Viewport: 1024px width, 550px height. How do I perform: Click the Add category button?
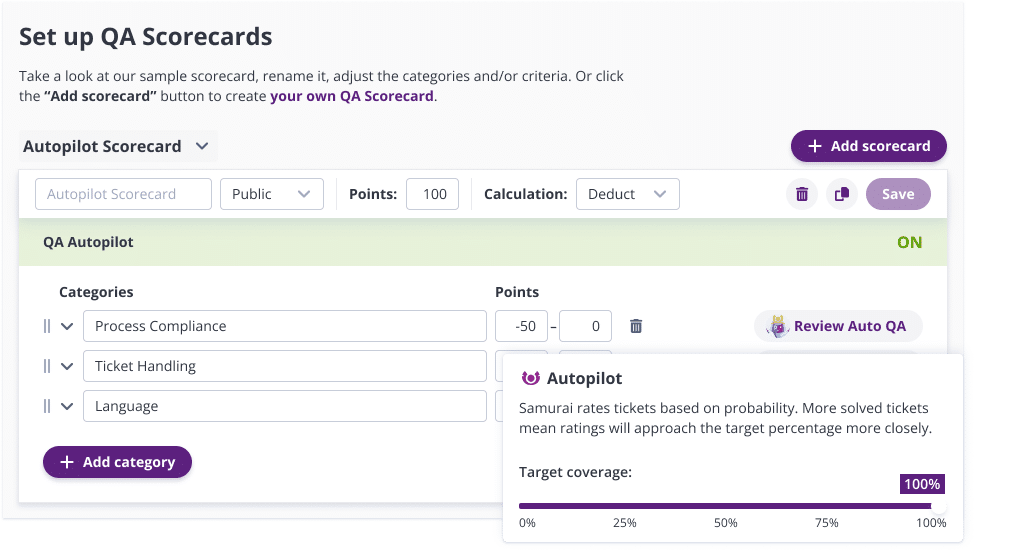pos(117,462)
